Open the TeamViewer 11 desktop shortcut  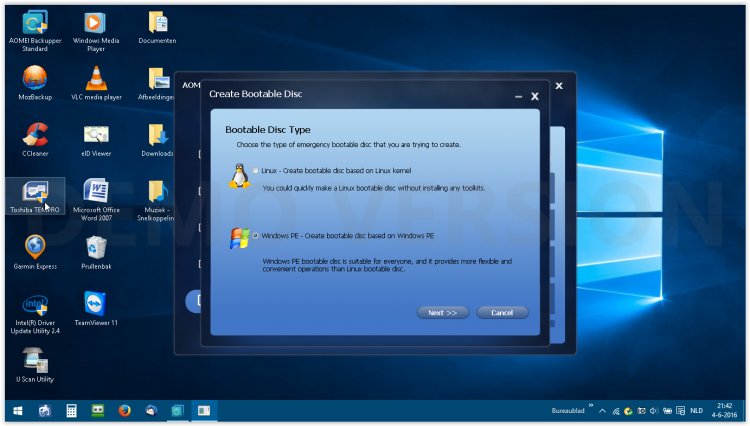coord(96,304)
